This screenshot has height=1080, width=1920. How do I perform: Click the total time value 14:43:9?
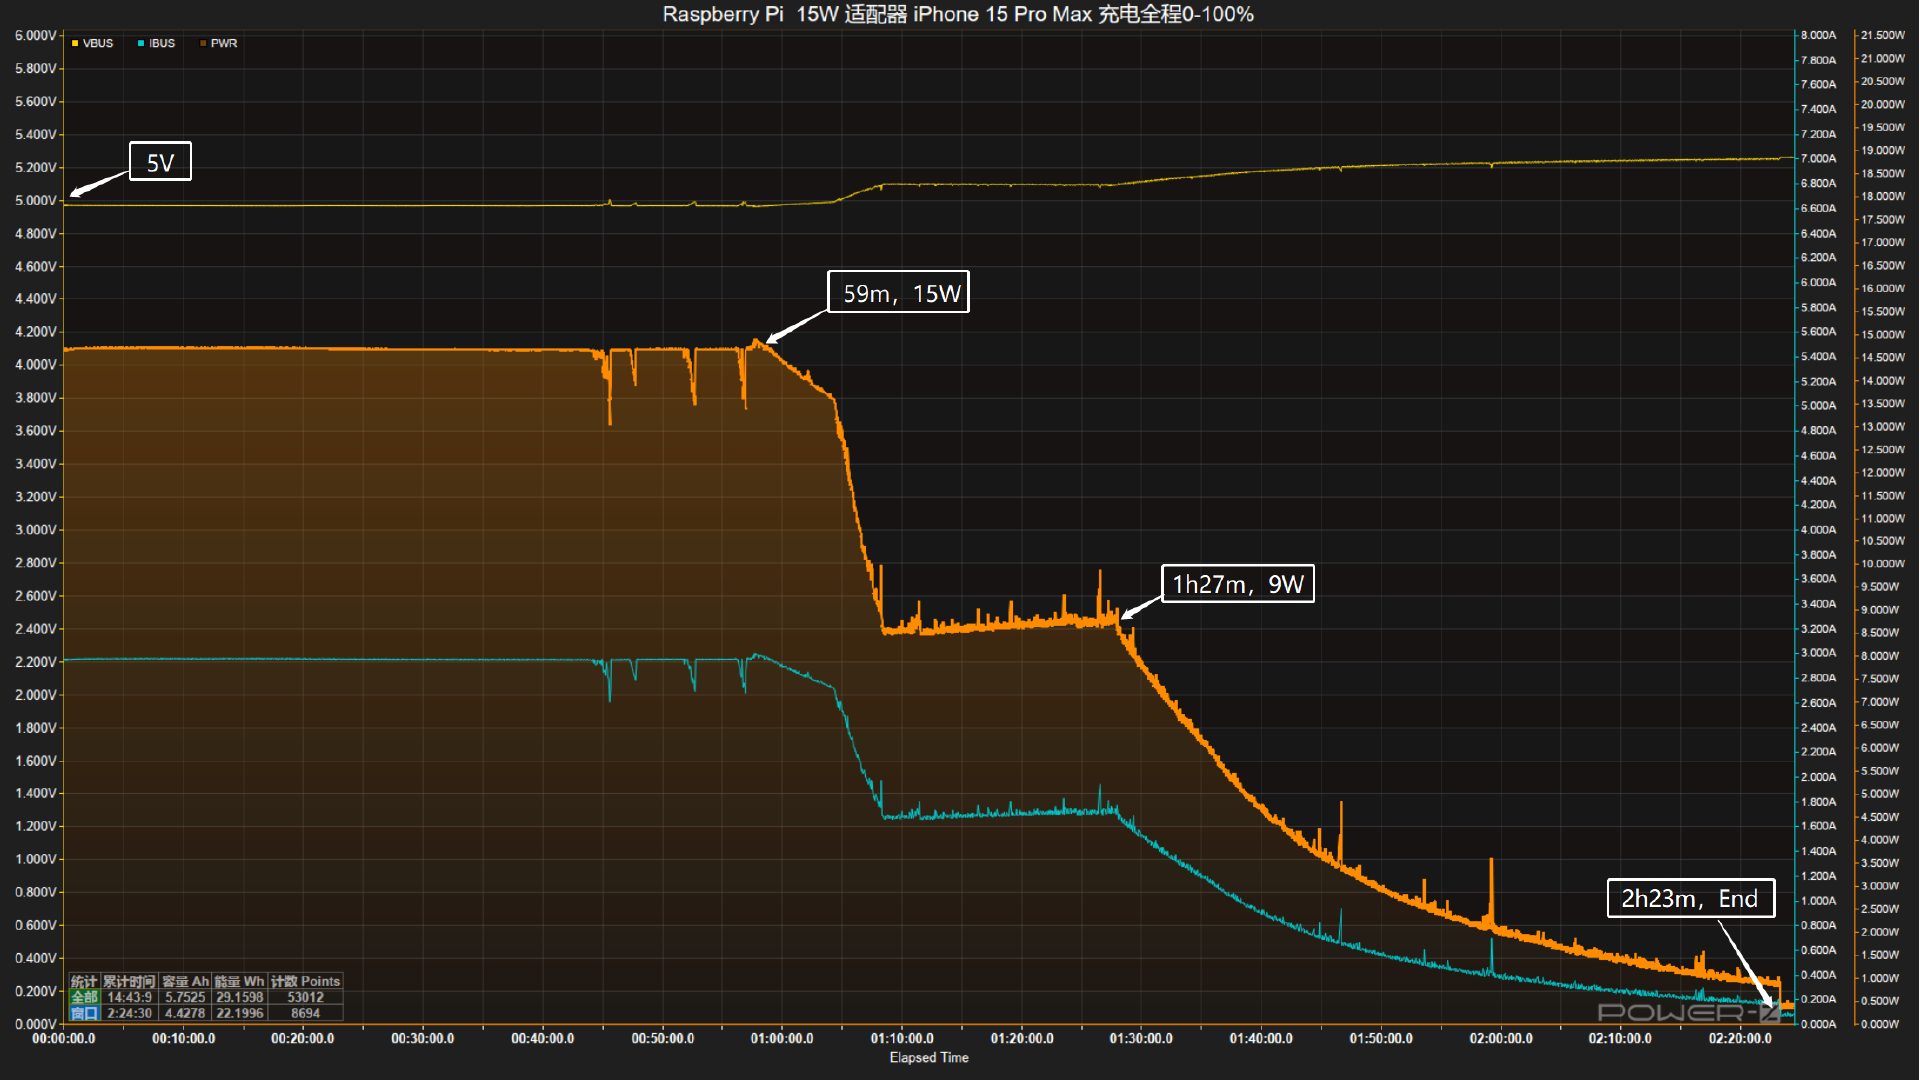[129, 997]
